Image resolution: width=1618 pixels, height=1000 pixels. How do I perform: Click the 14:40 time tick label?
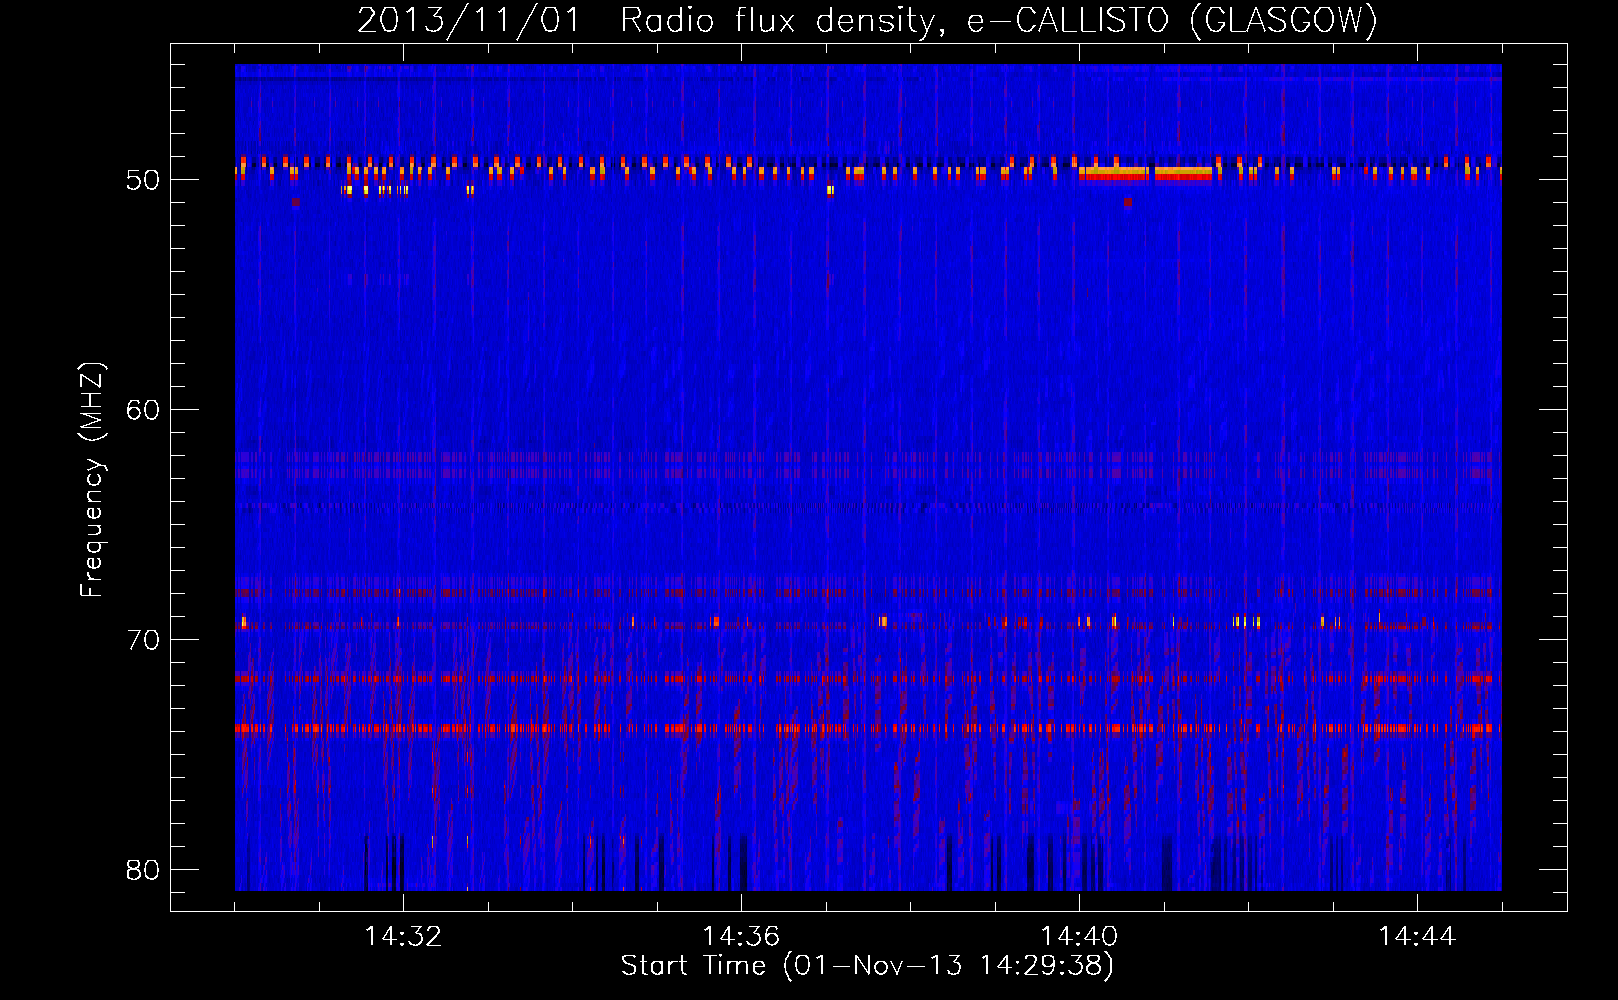click(x=1079, y=937)
